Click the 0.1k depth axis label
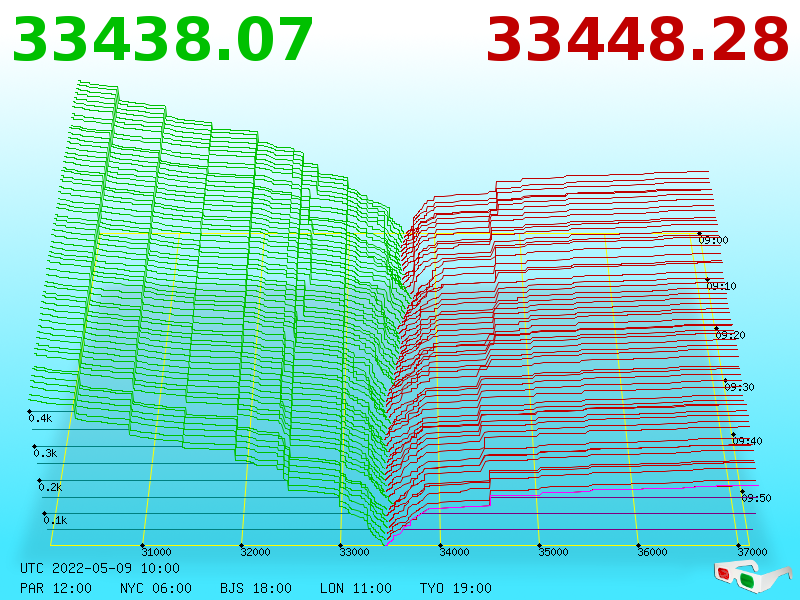This screenshot has height=600, width=800. pos(55,520)
